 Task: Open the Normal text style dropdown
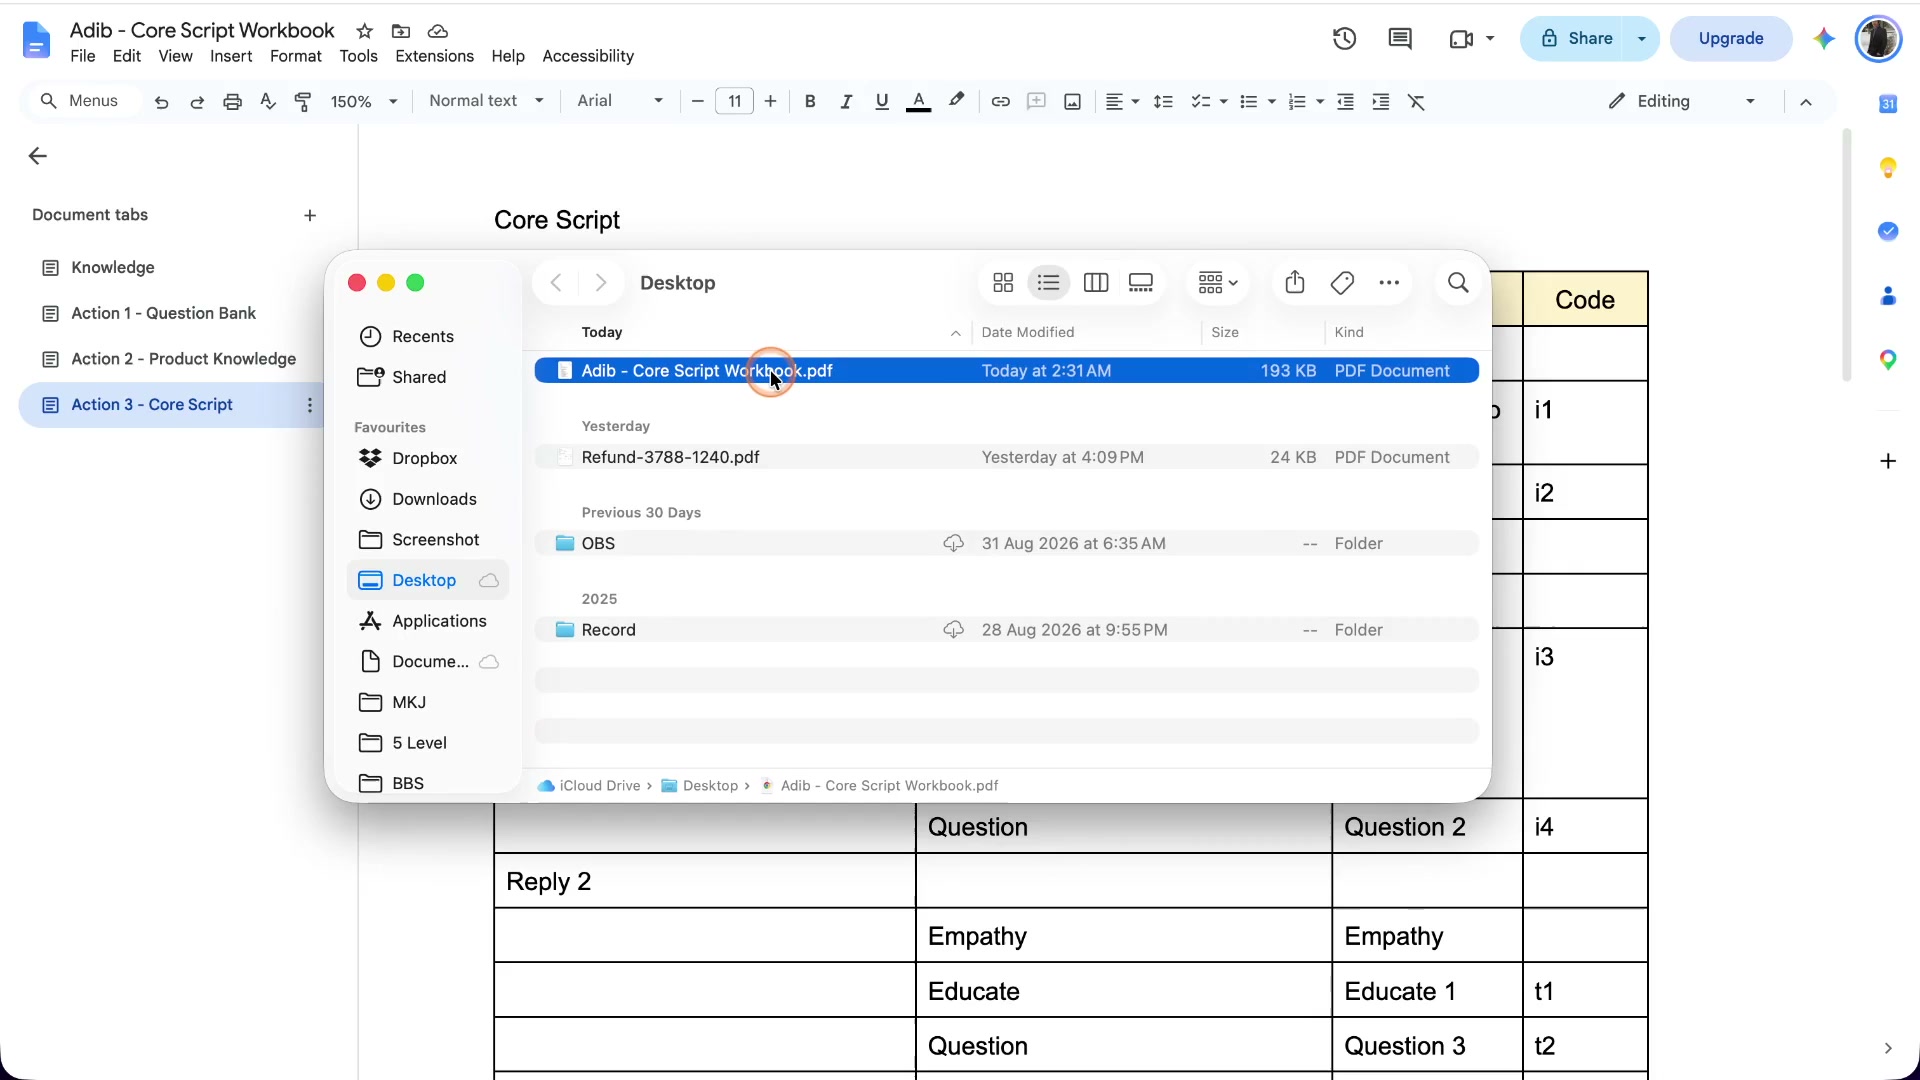pos(487,101)
